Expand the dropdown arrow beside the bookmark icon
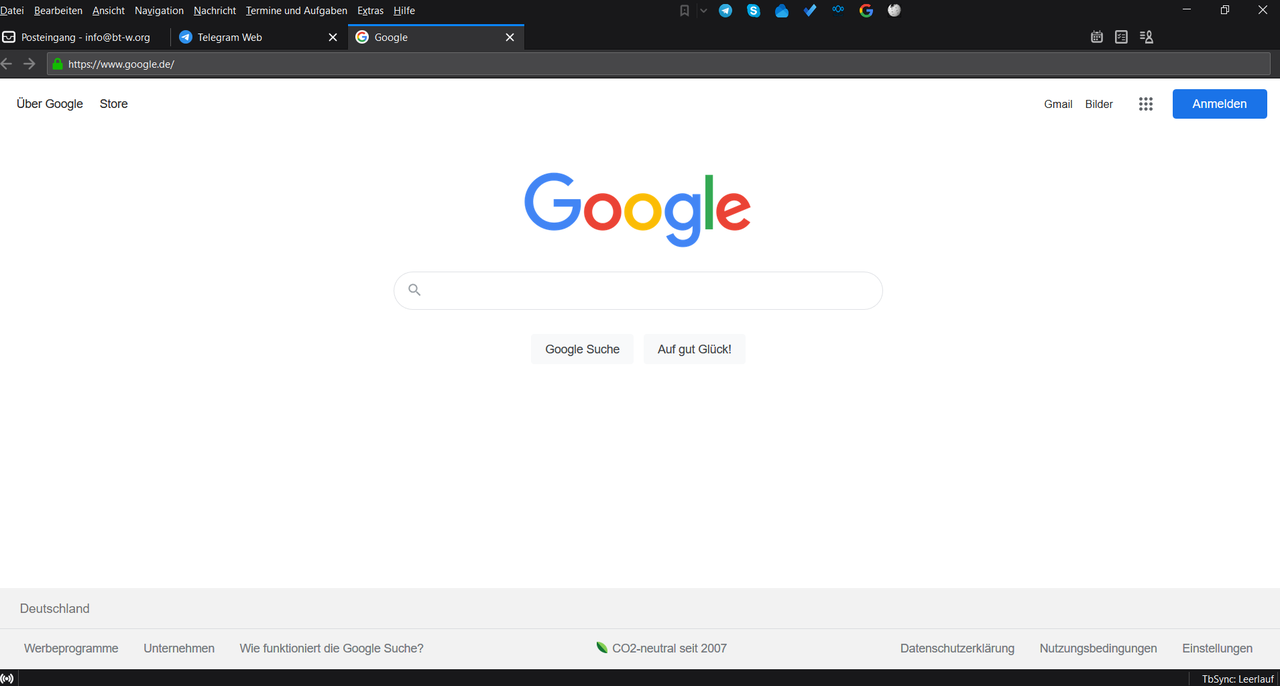This screenshot has width=1280, height=686. (x=703, y=11)
